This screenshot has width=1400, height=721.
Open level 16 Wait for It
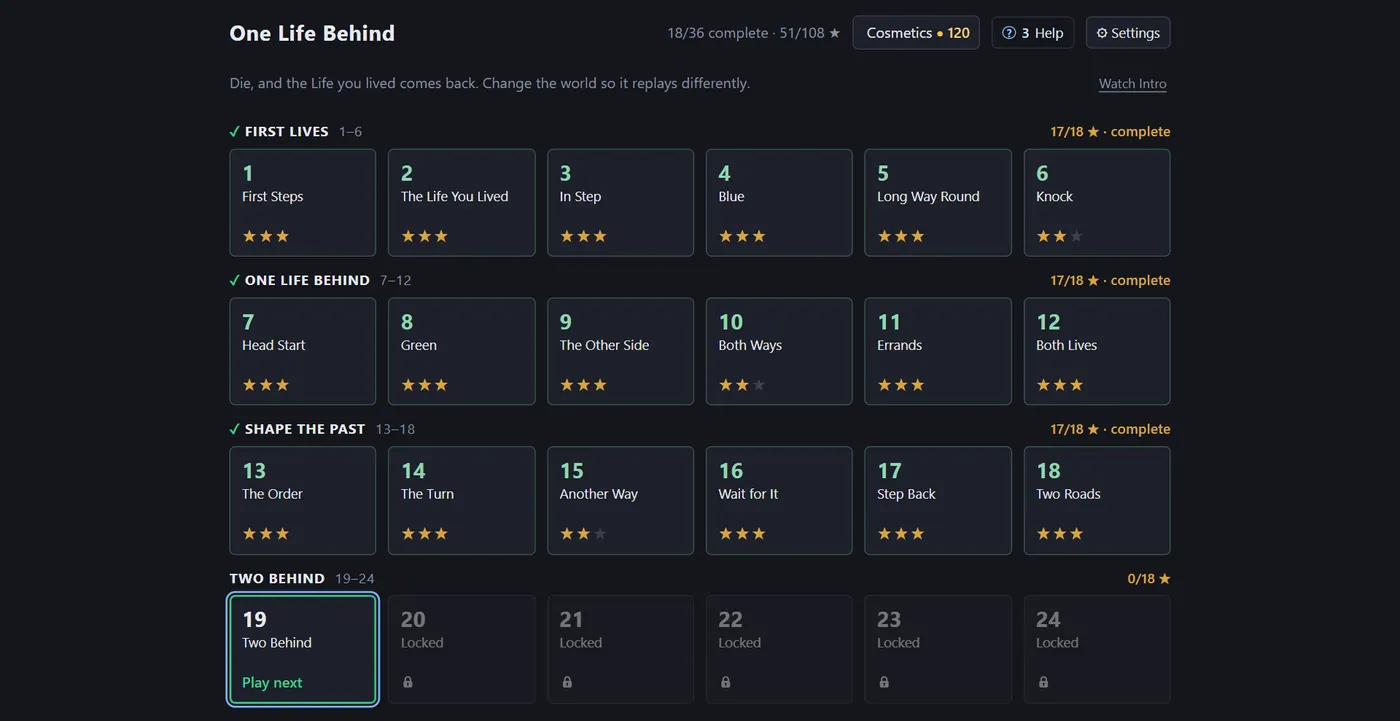pos(779,500)
